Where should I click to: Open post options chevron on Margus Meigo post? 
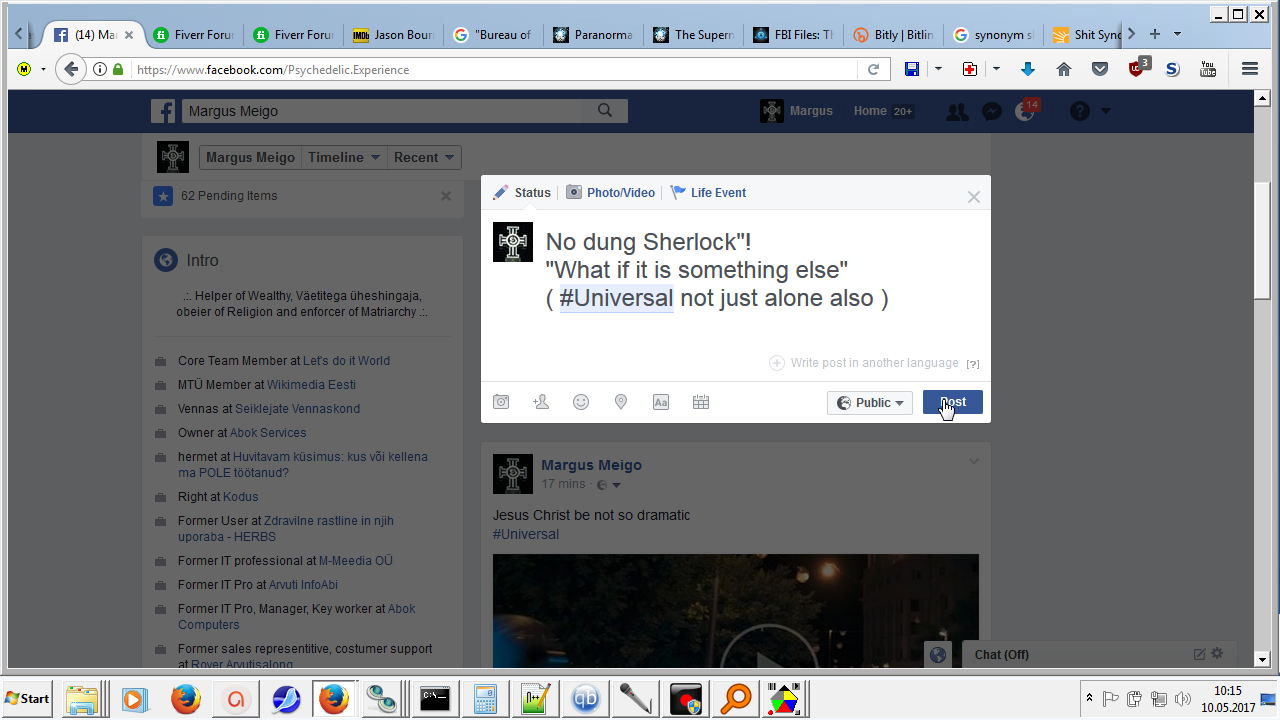pos(973,461)
